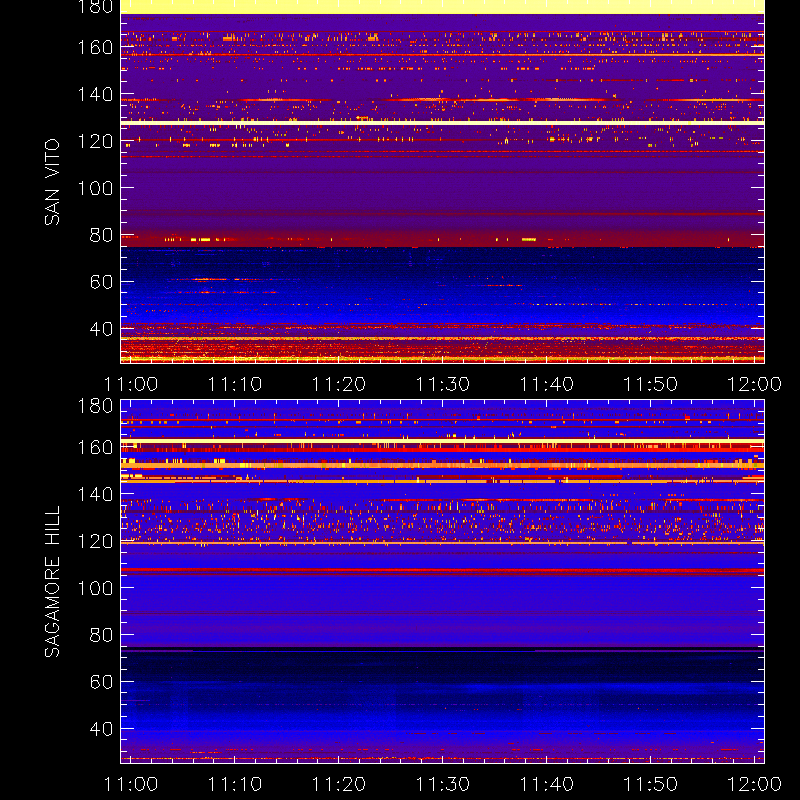This screenshot has width=800, height=800.
Task: Click 11:00 below the San Vito plot
Action: (131, 384)
